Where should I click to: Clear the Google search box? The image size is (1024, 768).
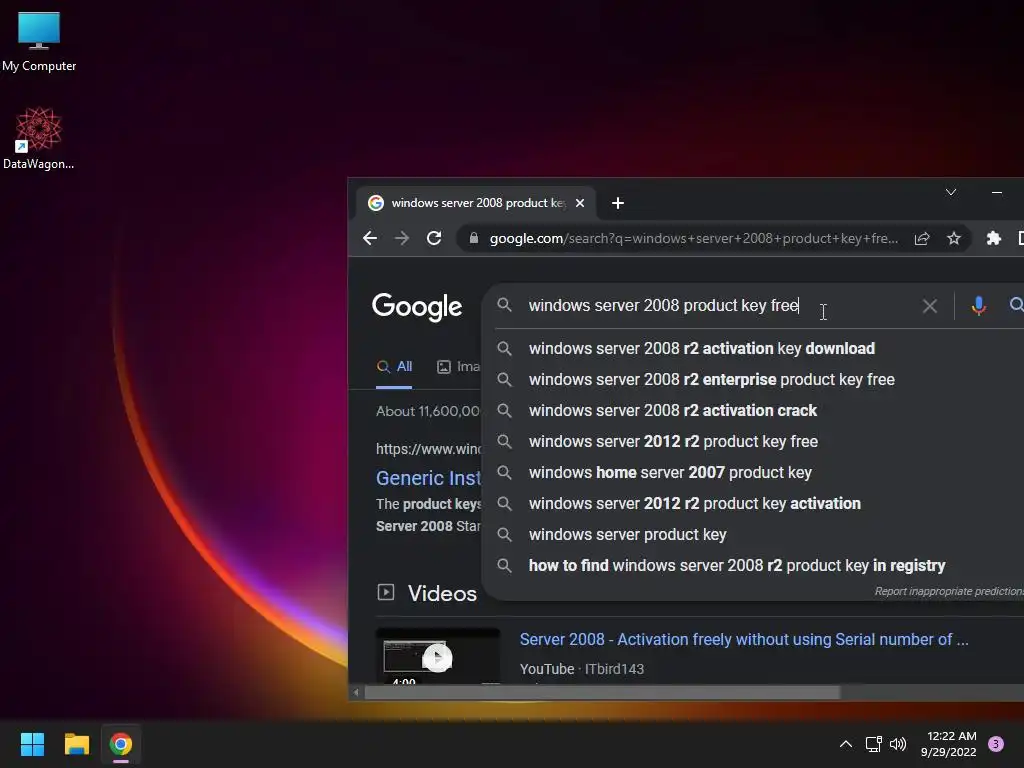tap(929, 306)
